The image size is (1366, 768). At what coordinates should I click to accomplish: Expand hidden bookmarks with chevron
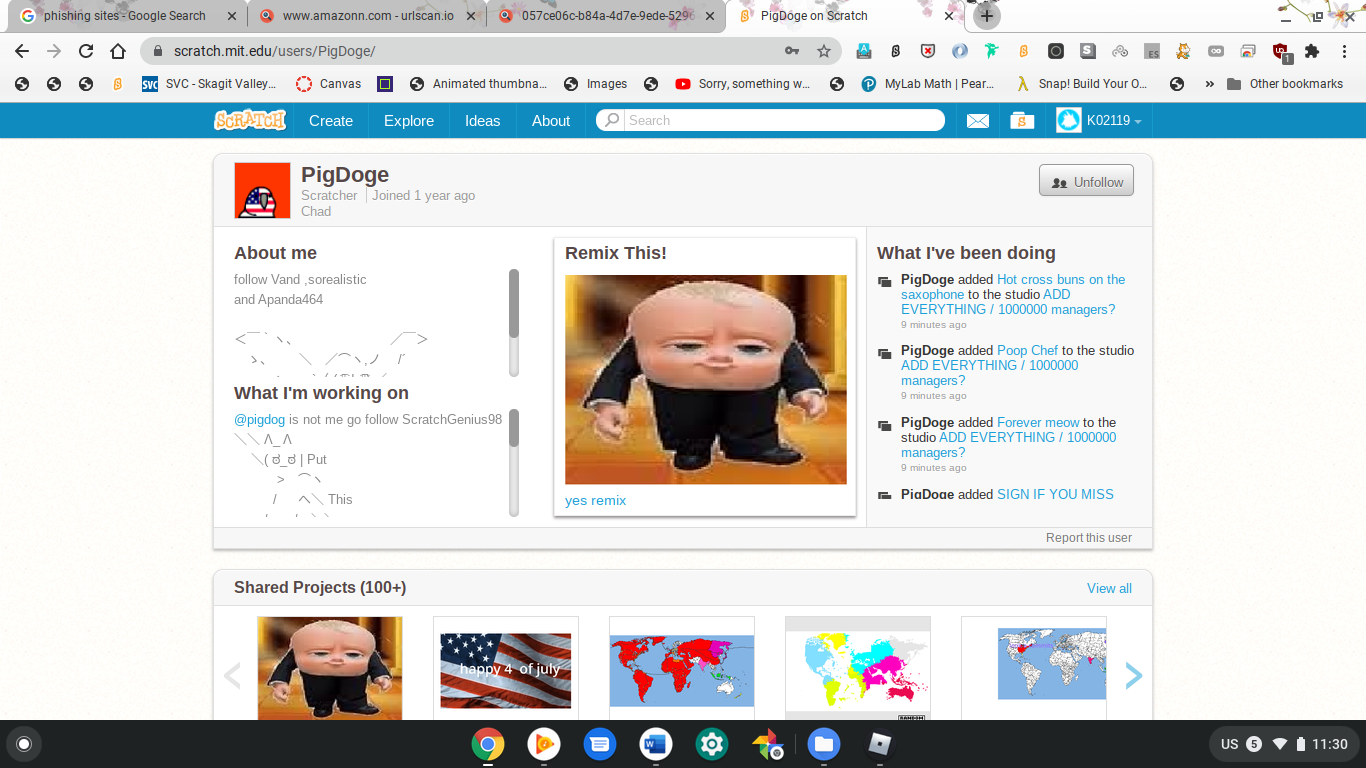[1209, 84]
